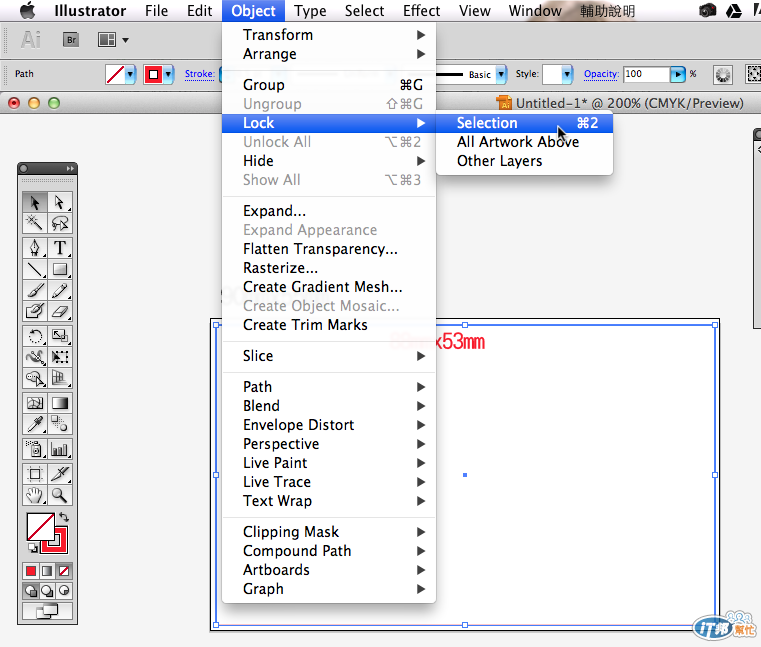
Task: Choose Lock Selection from submenu
Action: 524,123
